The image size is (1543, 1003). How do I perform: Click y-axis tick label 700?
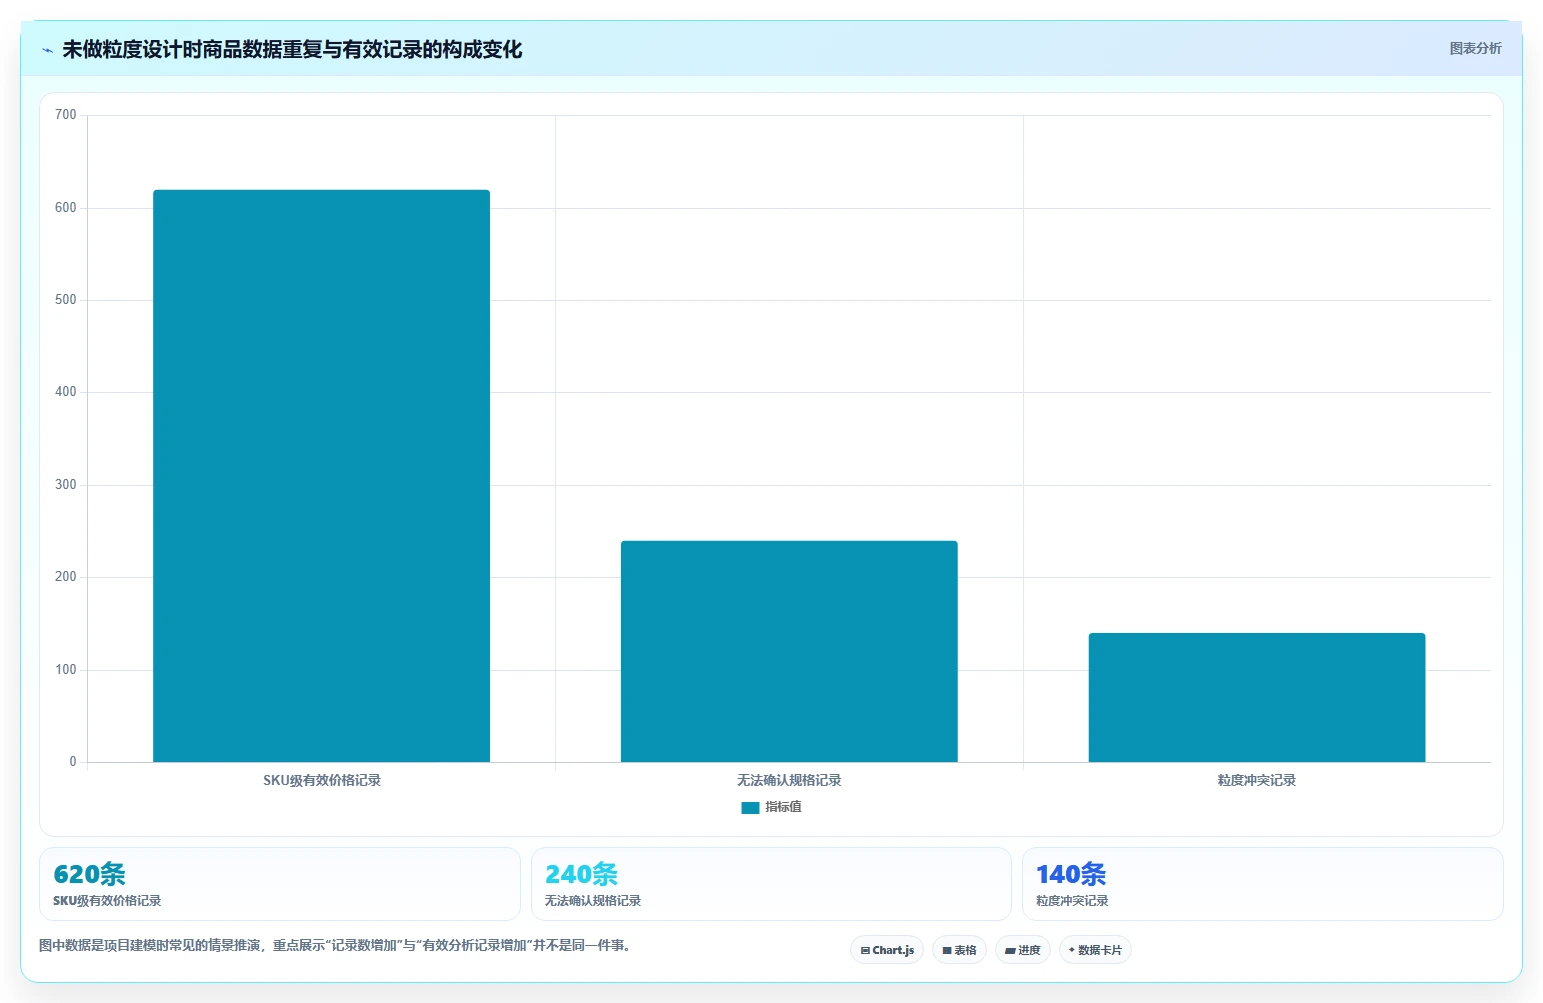[66, 115]
